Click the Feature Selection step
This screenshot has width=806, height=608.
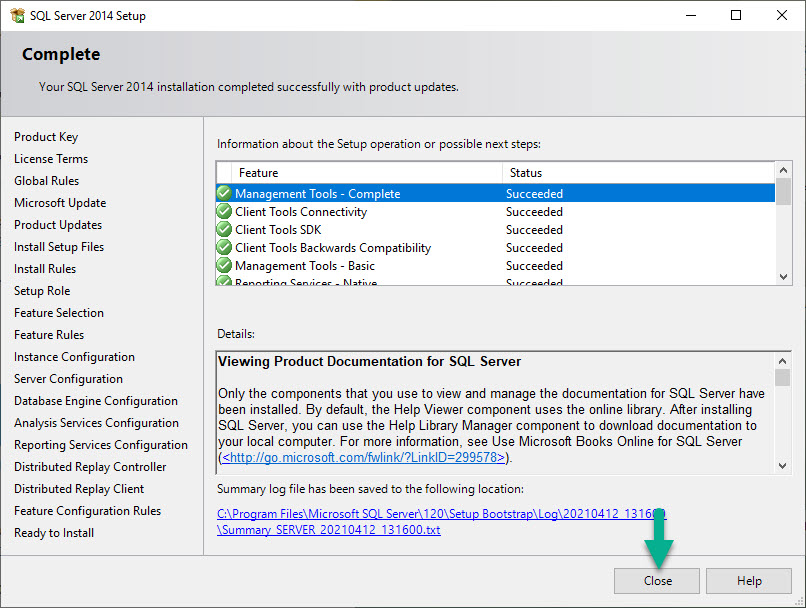pos(59,313)
